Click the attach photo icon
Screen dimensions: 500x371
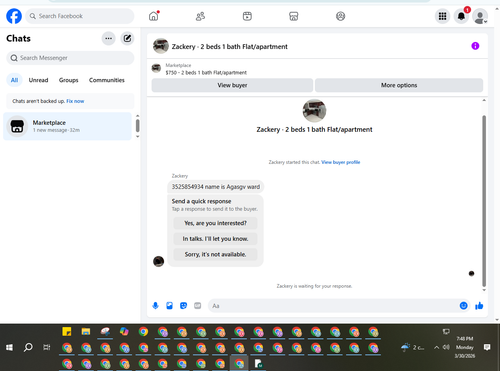point(169,306)
